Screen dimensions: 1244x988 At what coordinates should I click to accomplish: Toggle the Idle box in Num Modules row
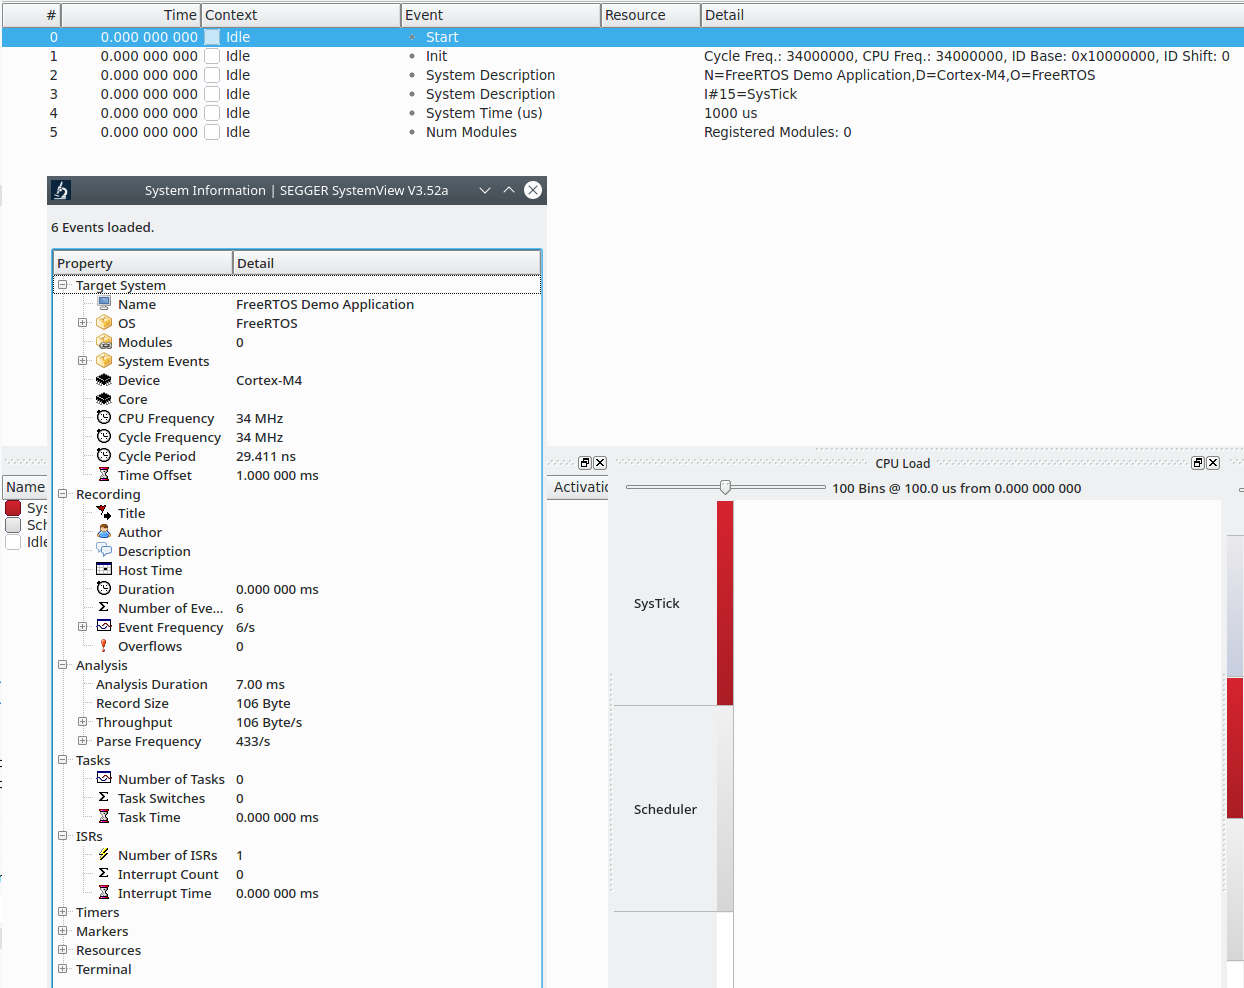tap(212, 132)
